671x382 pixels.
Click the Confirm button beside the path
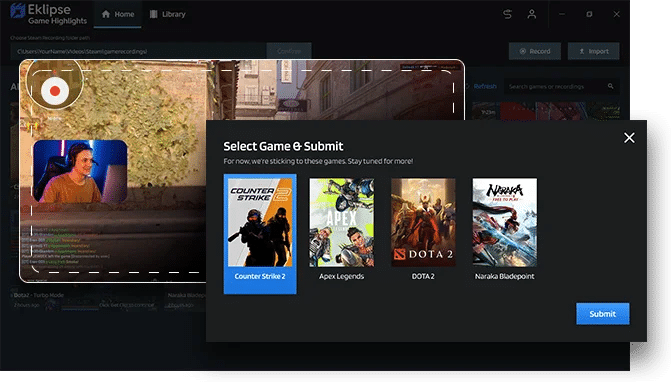coord(289,51)
